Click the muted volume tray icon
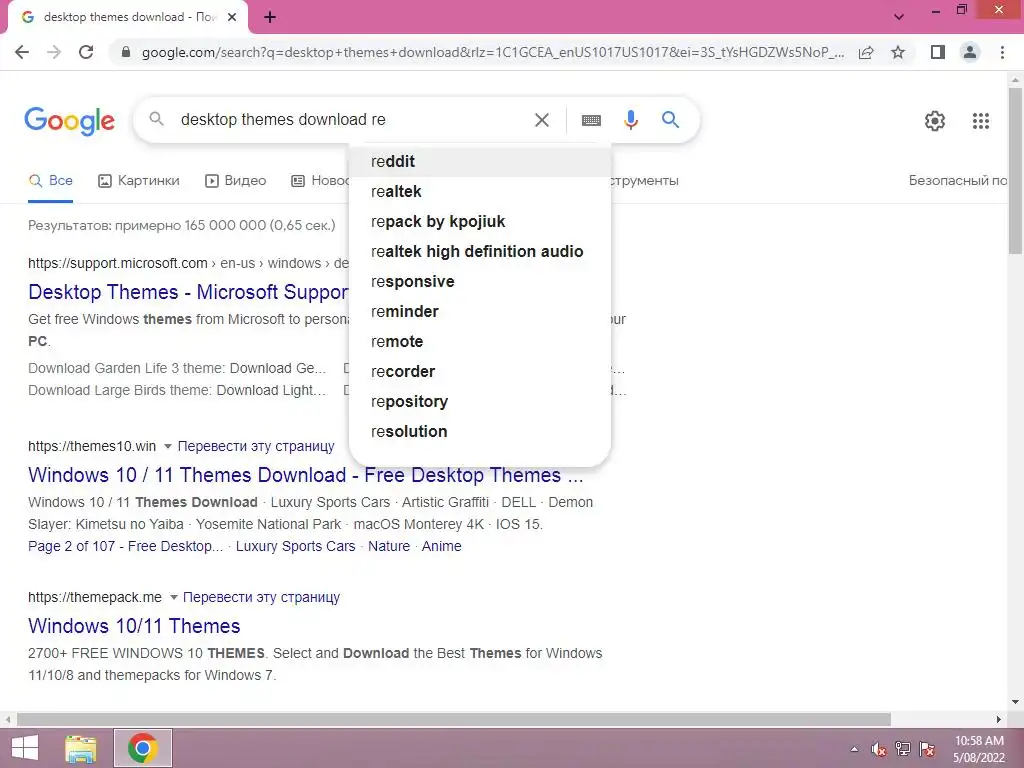1024x768 pixels. [x=878, y=749]
